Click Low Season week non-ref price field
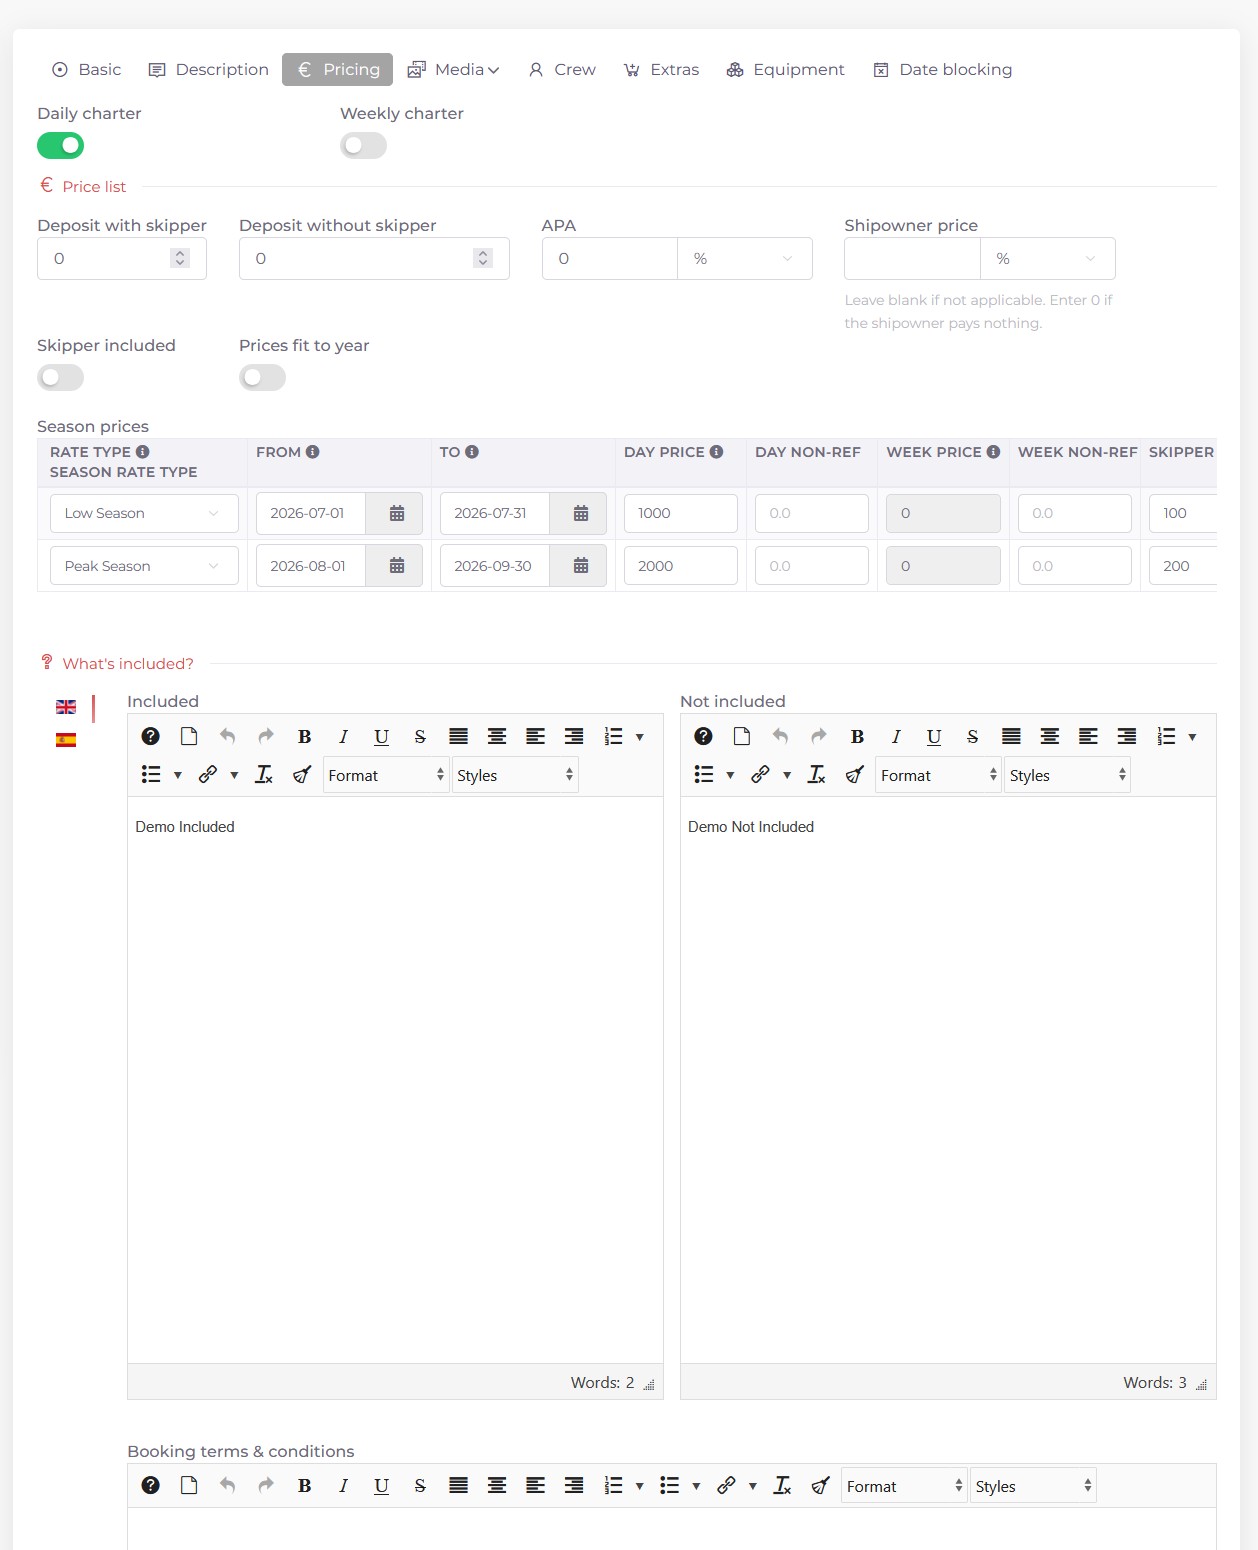This screenshot has height=1550, width=1258. point(1075,513)
